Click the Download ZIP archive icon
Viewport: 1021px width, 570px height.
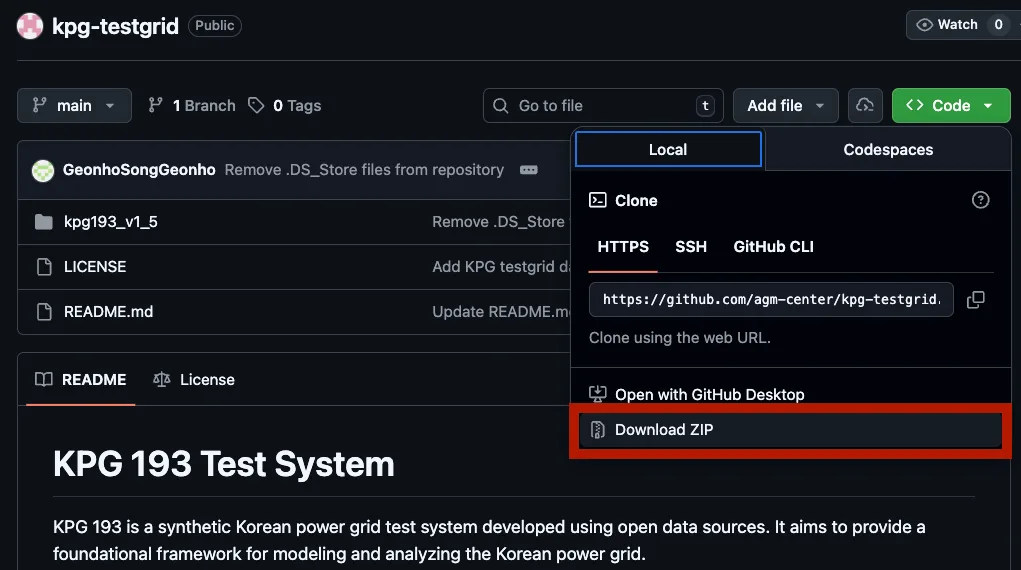coord(598,429)
